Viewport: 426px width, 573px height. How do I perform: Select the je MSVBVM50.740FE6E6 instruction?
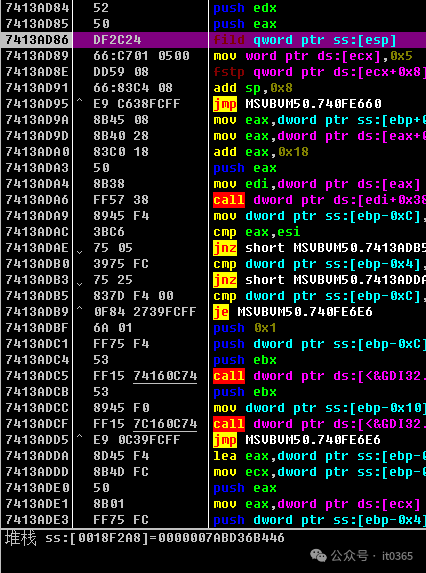tap(293, 312)
